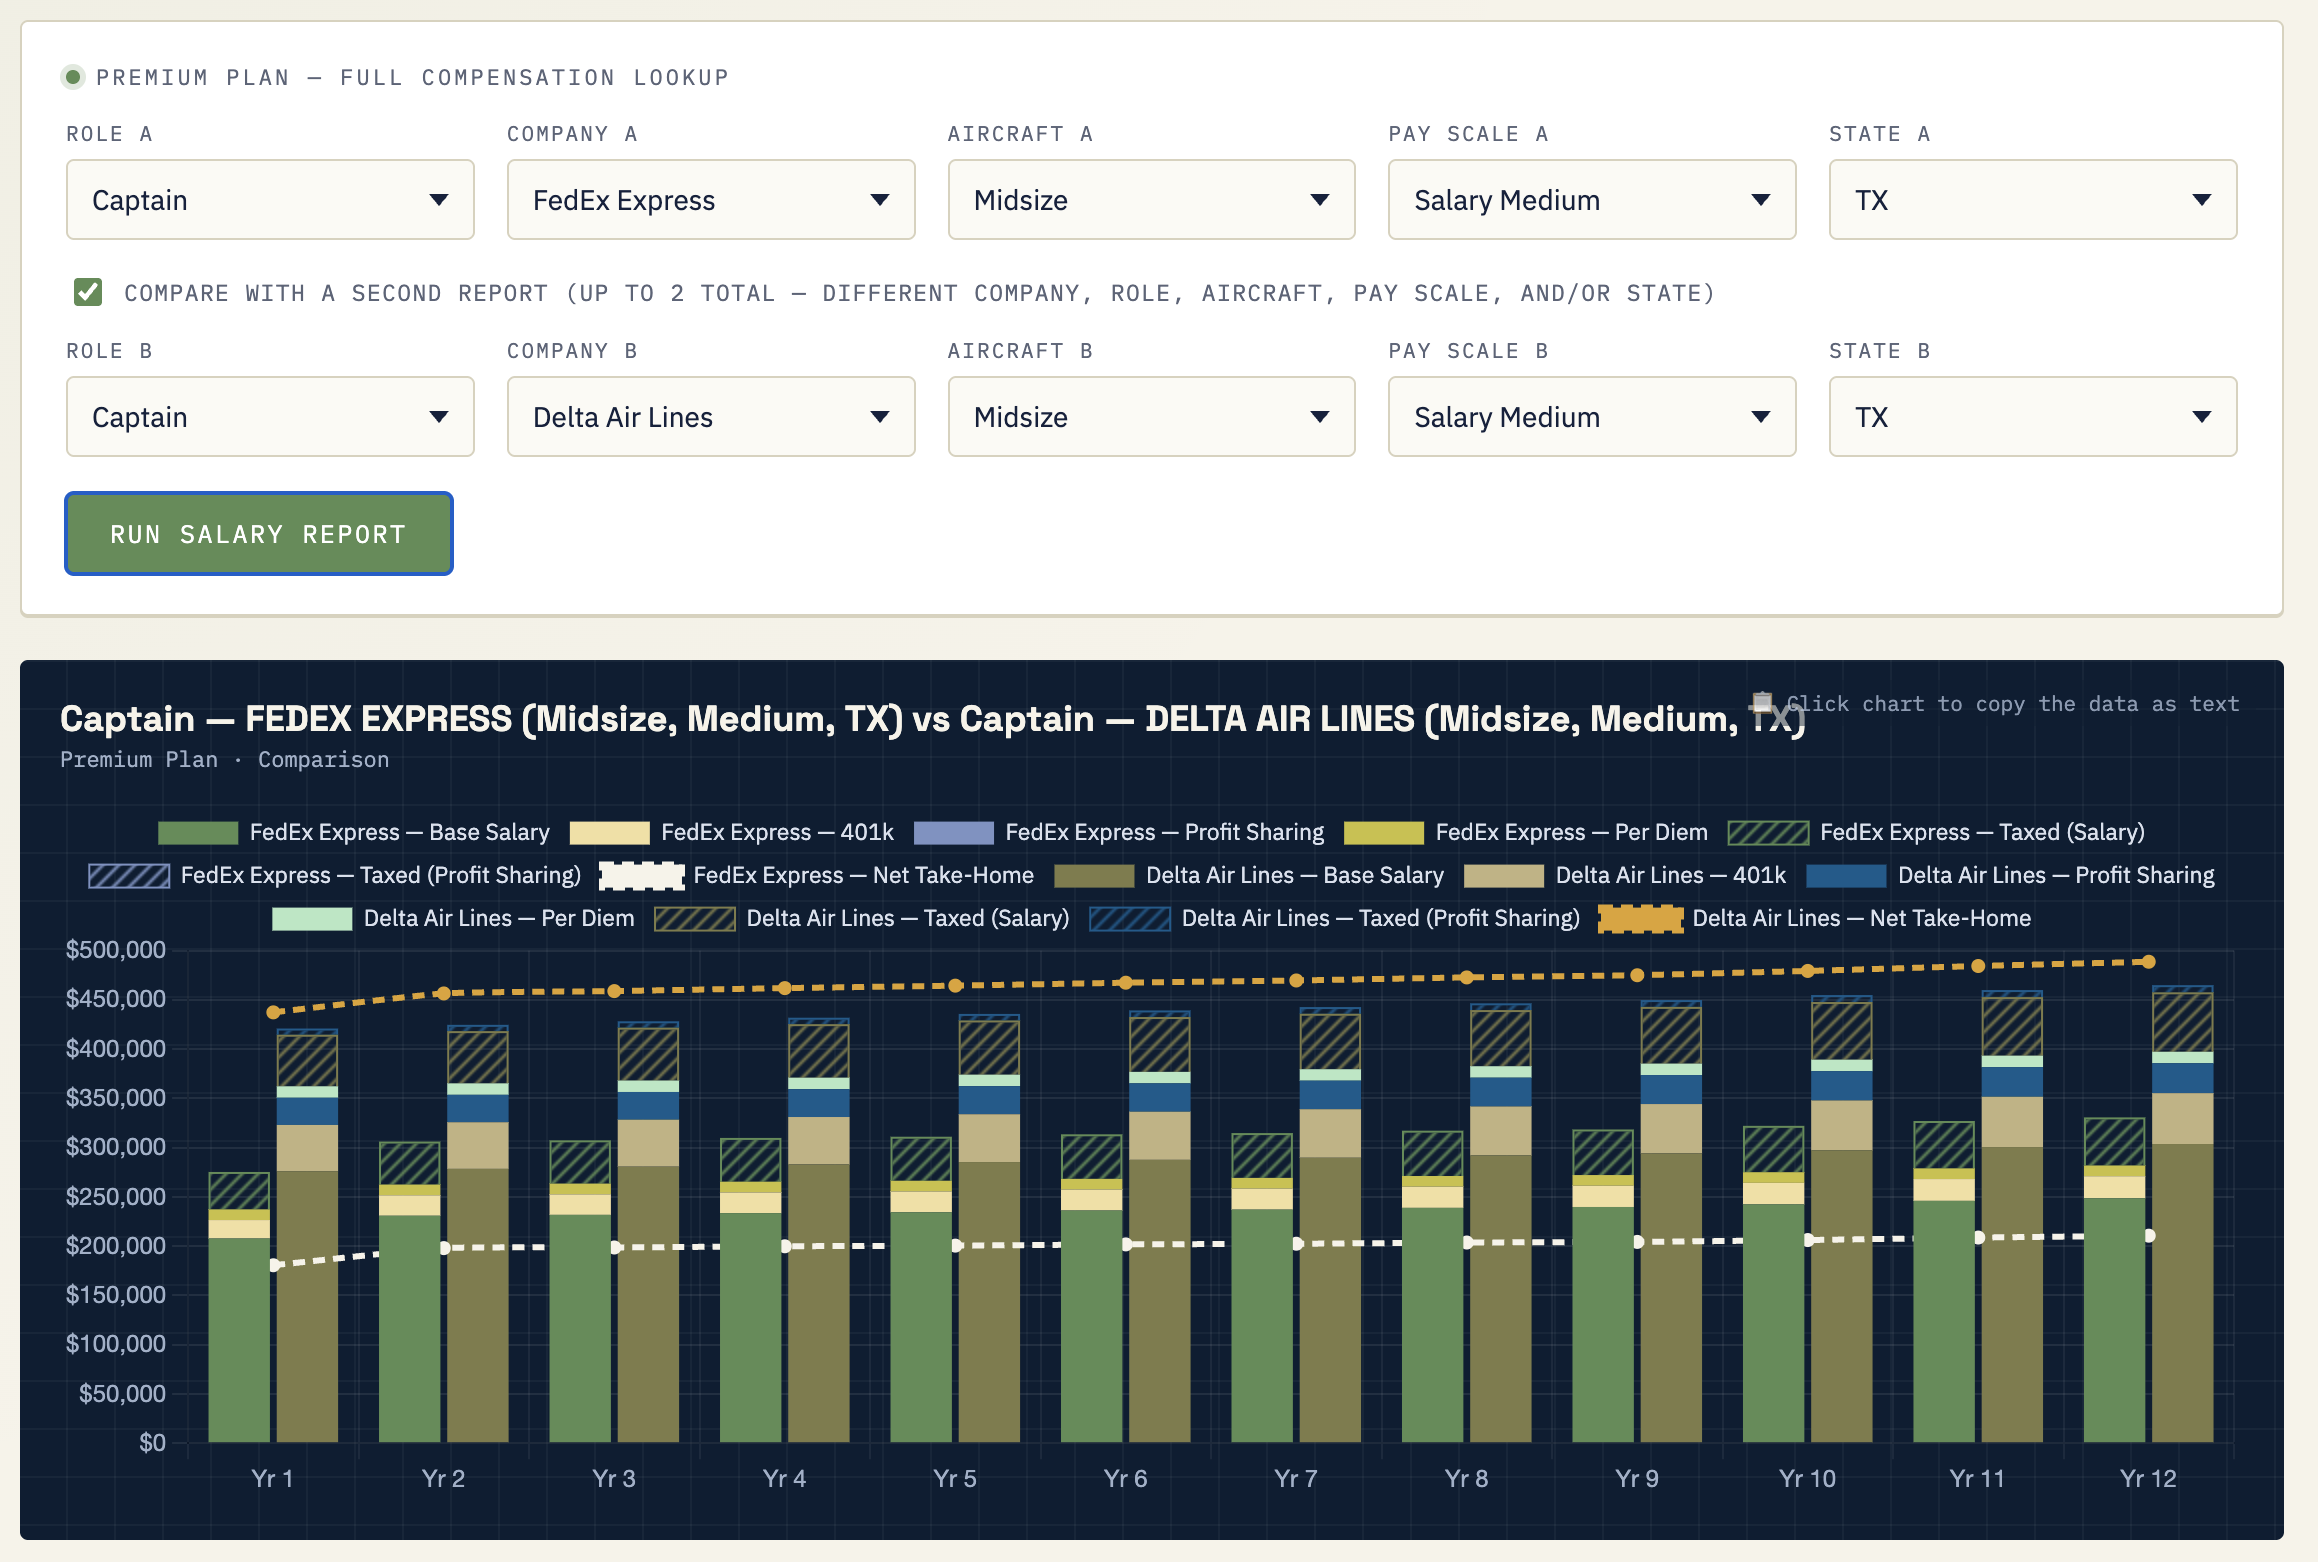Toggle Delta Air Lines Net Take-Home swatch

1641,919
